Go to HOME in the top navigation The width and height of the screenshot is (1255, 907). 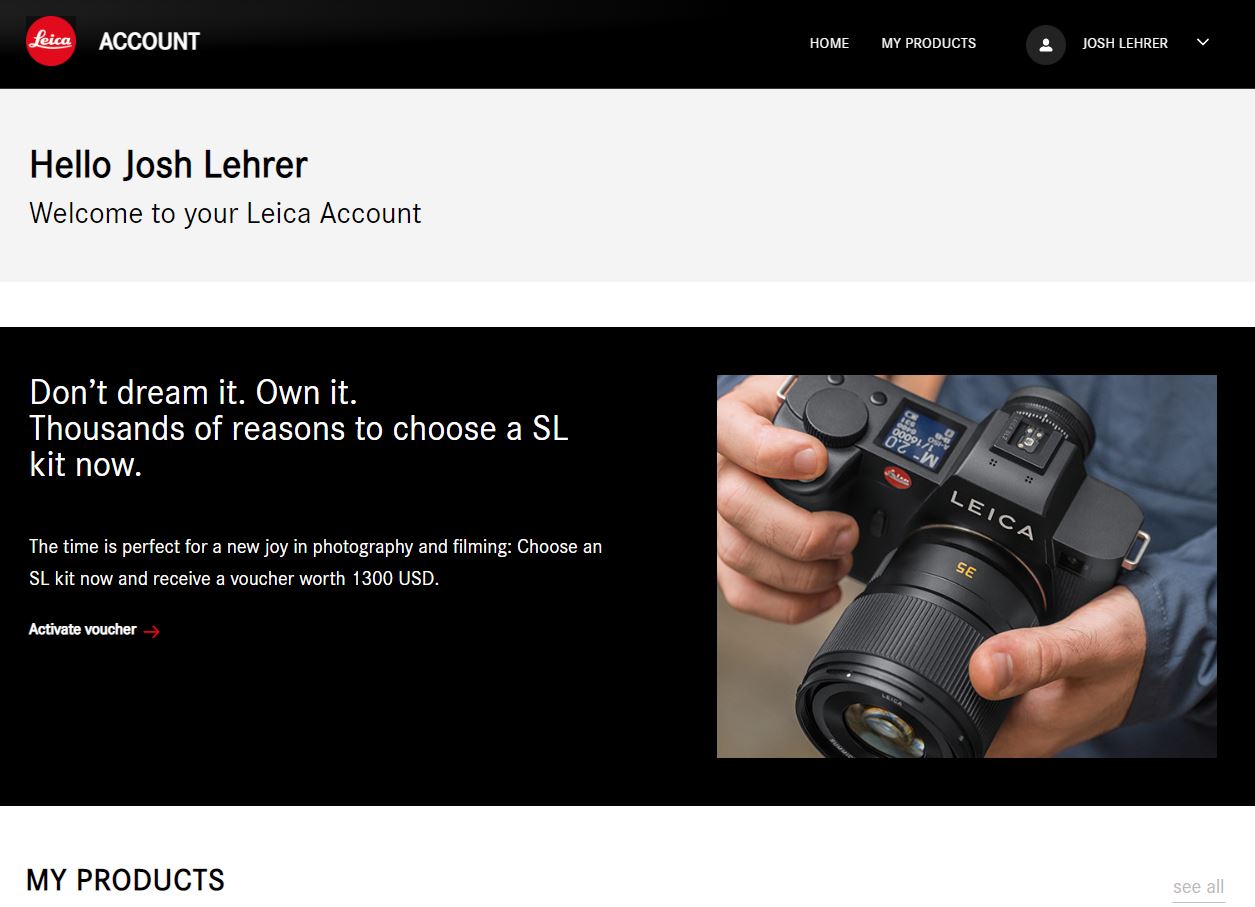point(829,43)
